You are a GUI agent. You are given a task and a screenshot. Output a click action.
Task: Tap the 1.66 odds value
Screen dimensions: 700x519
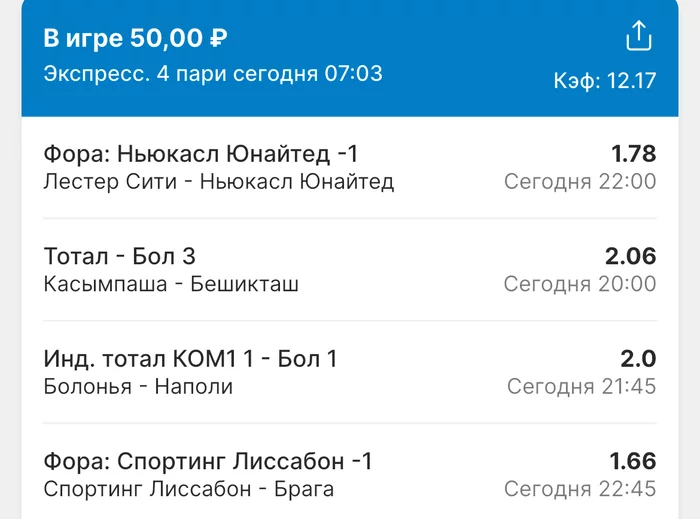tap(633, 462)
